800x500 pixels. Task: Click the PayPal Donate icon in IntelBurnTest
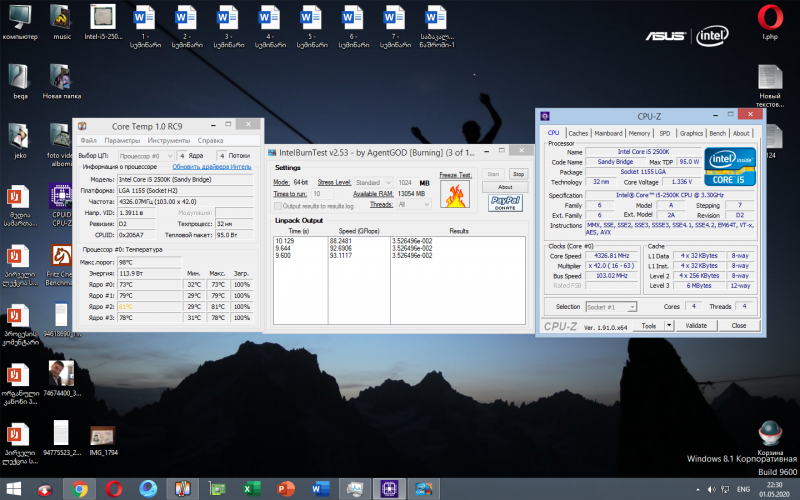coord(504,201)
